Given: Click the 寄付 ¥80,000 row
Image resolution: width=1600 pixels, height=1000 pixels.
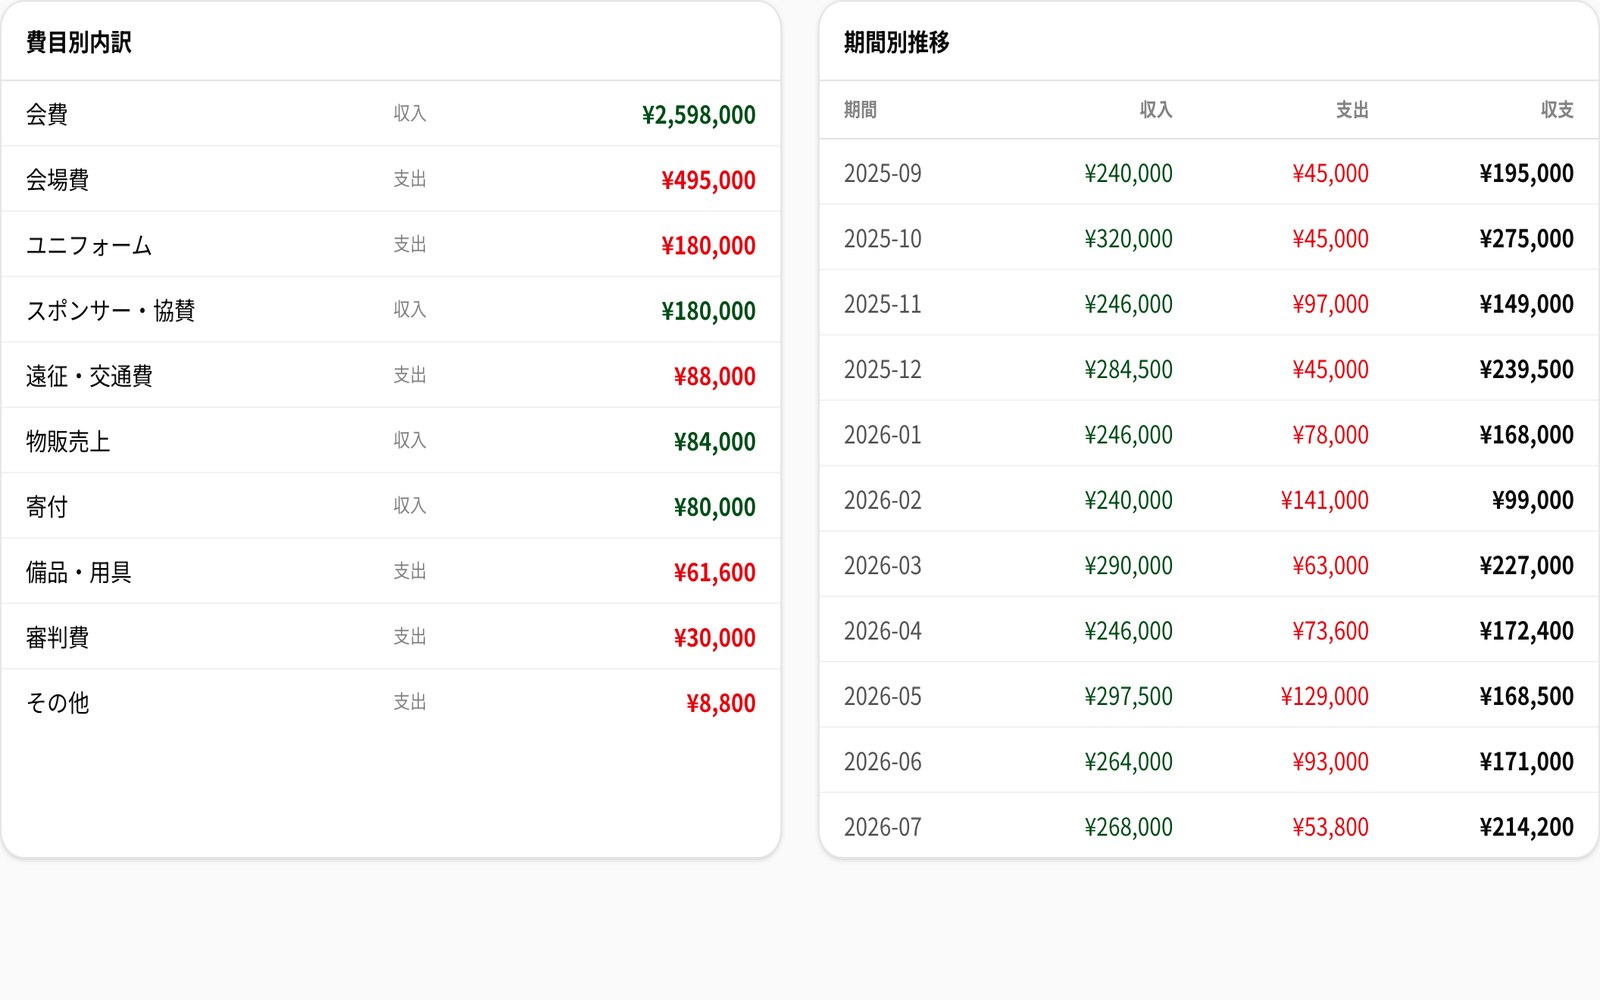Looking at the screenshot, I should point(391,506).
